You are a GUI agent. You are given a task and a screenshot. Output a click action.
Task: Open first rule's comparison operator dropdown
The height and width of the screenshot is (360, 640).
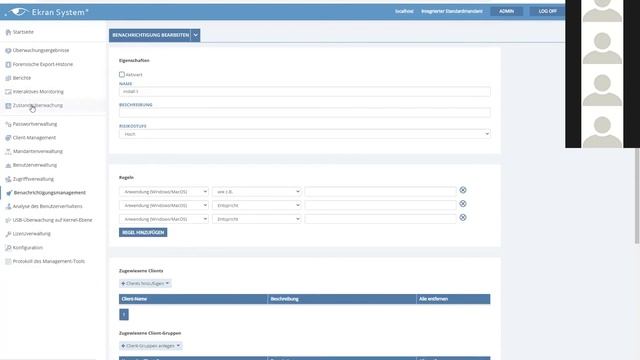[257, 191]
